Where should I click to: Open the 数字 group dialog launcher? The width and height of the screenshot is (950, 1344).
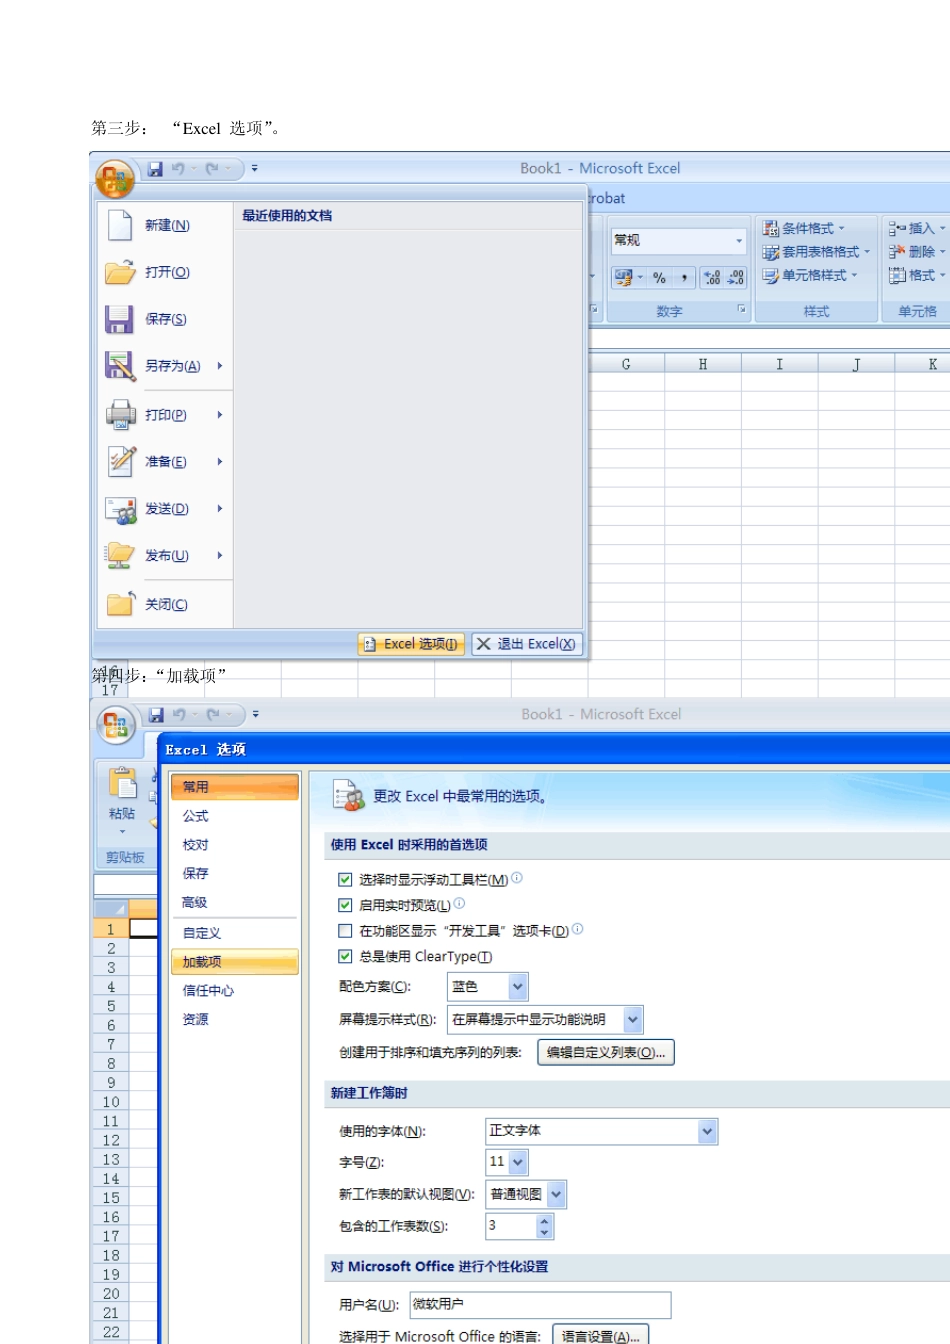click(742, 310)
